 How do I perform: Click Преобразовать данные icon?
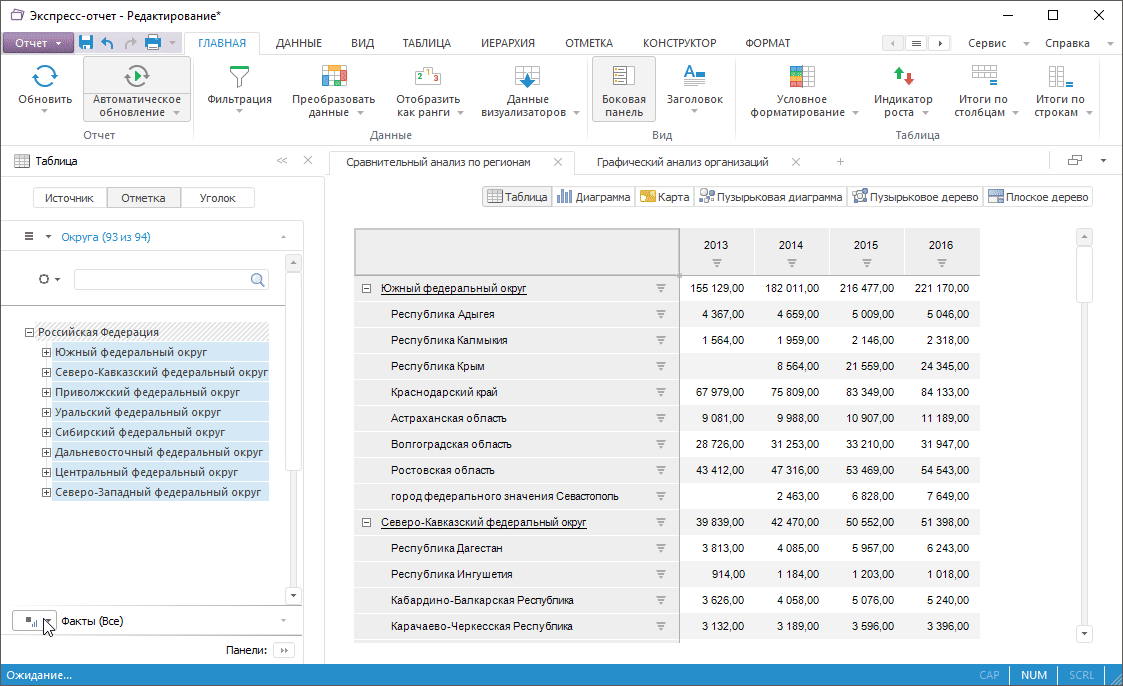(x=333, y=76)
